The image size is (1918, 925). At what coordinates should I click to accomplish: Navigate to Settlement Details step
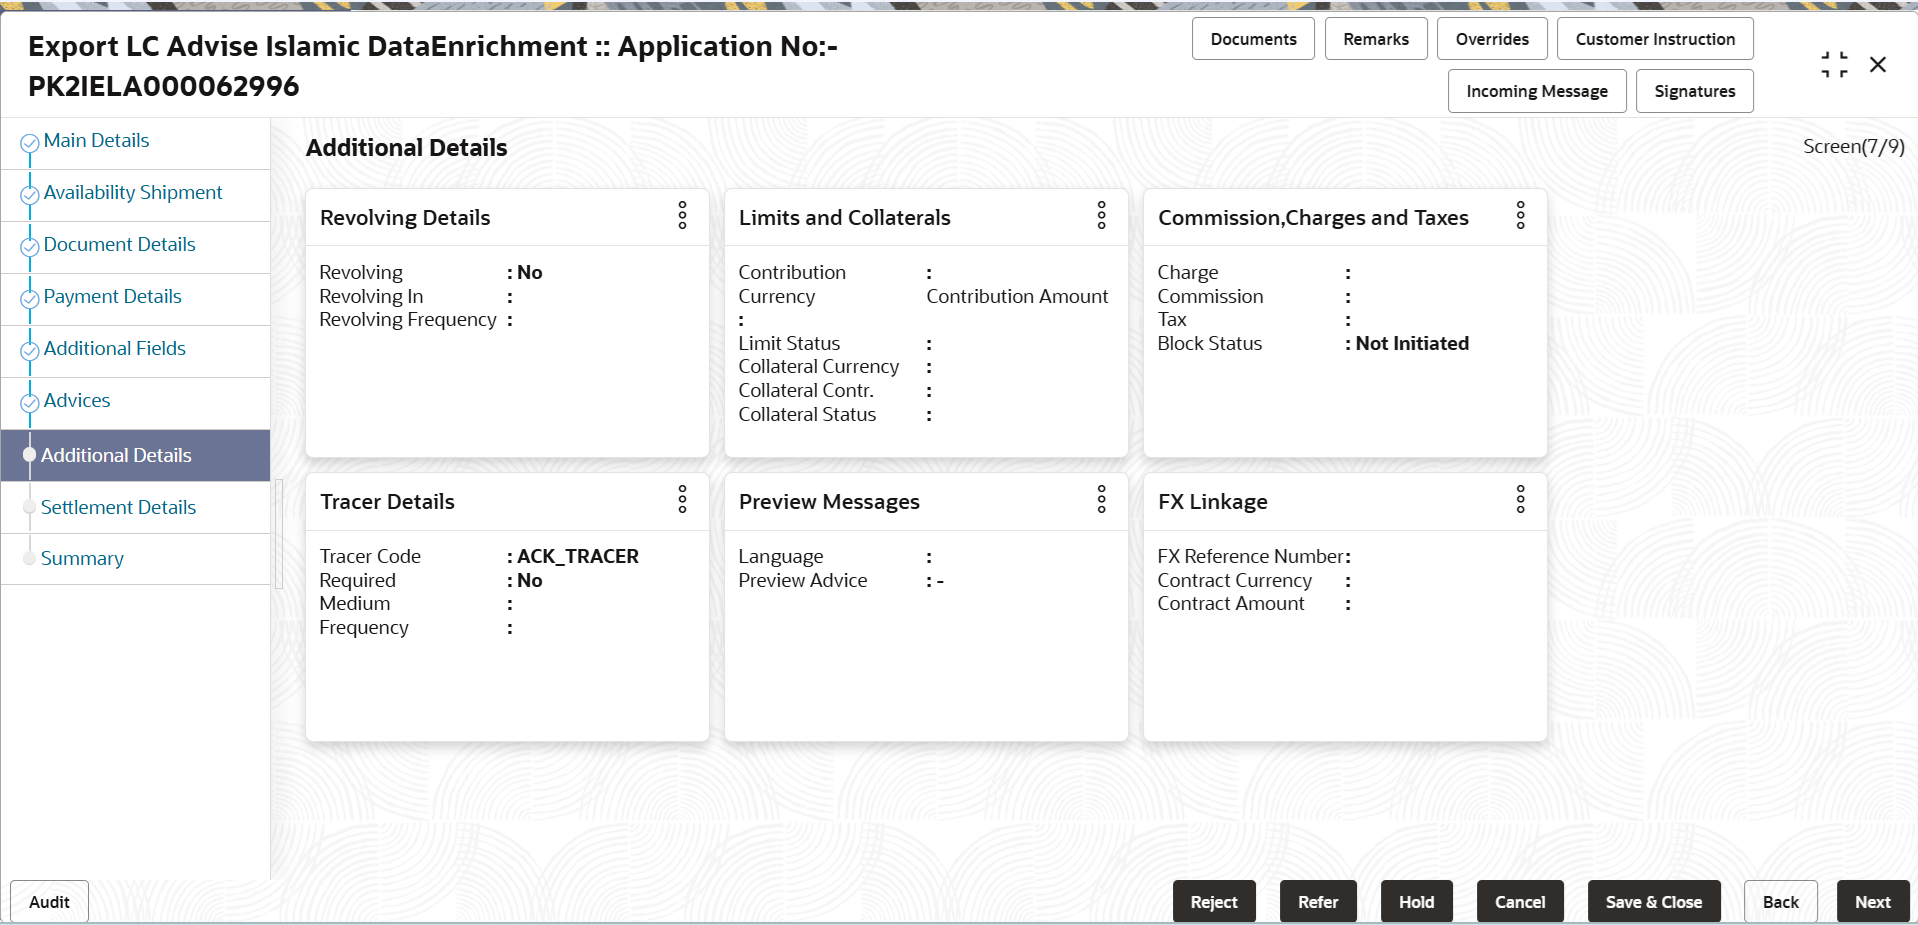(118, 507)
